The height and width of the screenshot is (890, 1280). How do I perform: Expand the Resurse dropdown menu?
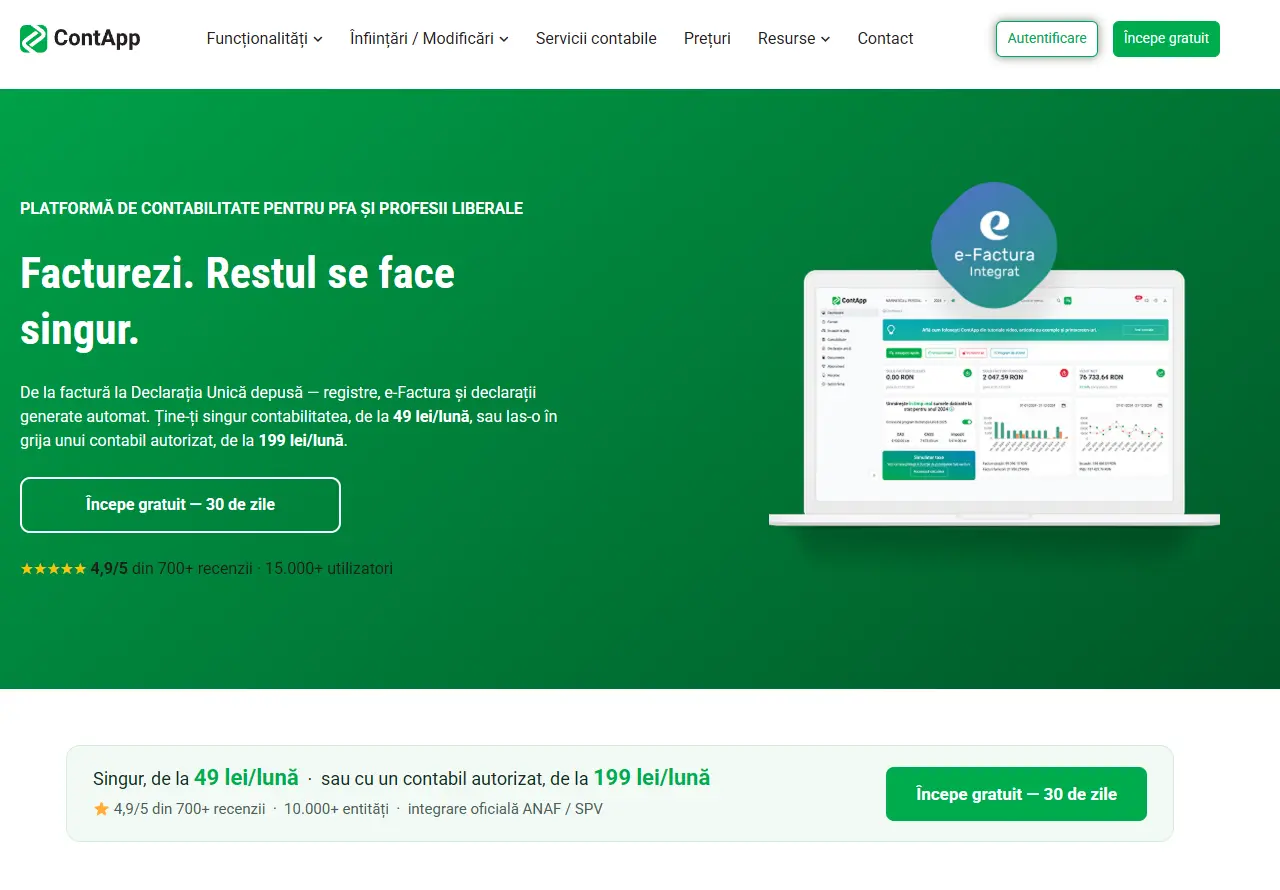tap(794, 39)
